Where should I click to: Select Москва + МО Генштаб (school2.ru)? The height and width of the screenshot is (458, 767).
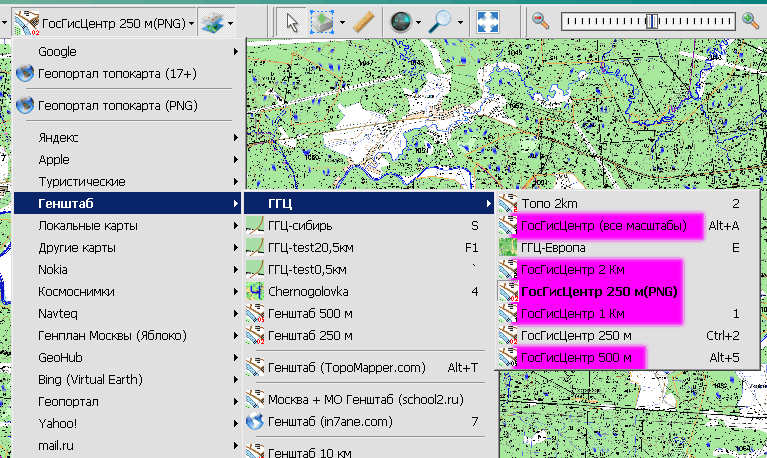[369, 399]
